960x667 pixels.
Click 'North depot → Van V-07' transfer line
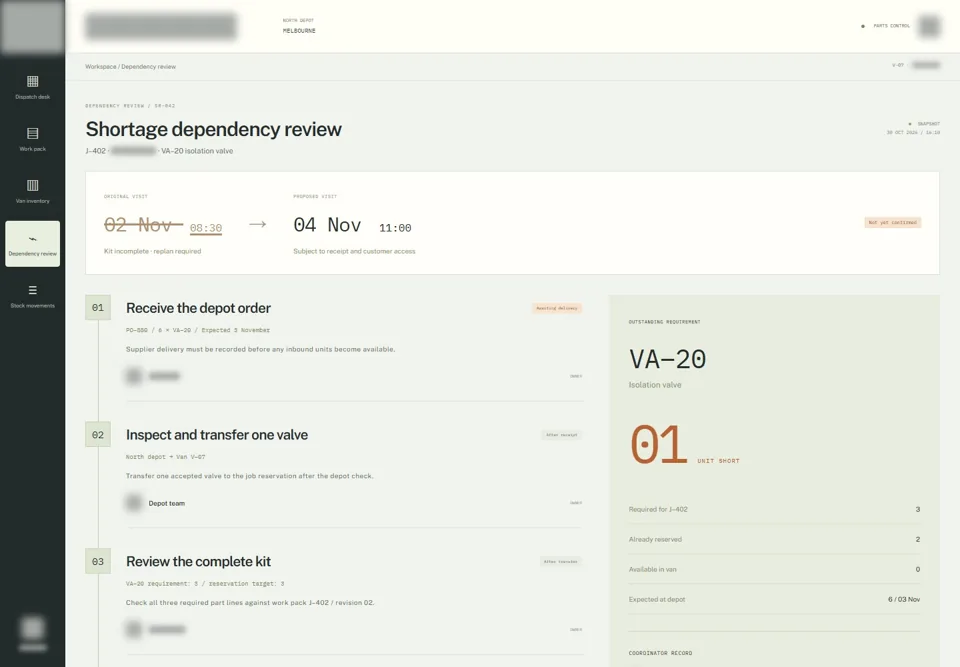(165, 457)
